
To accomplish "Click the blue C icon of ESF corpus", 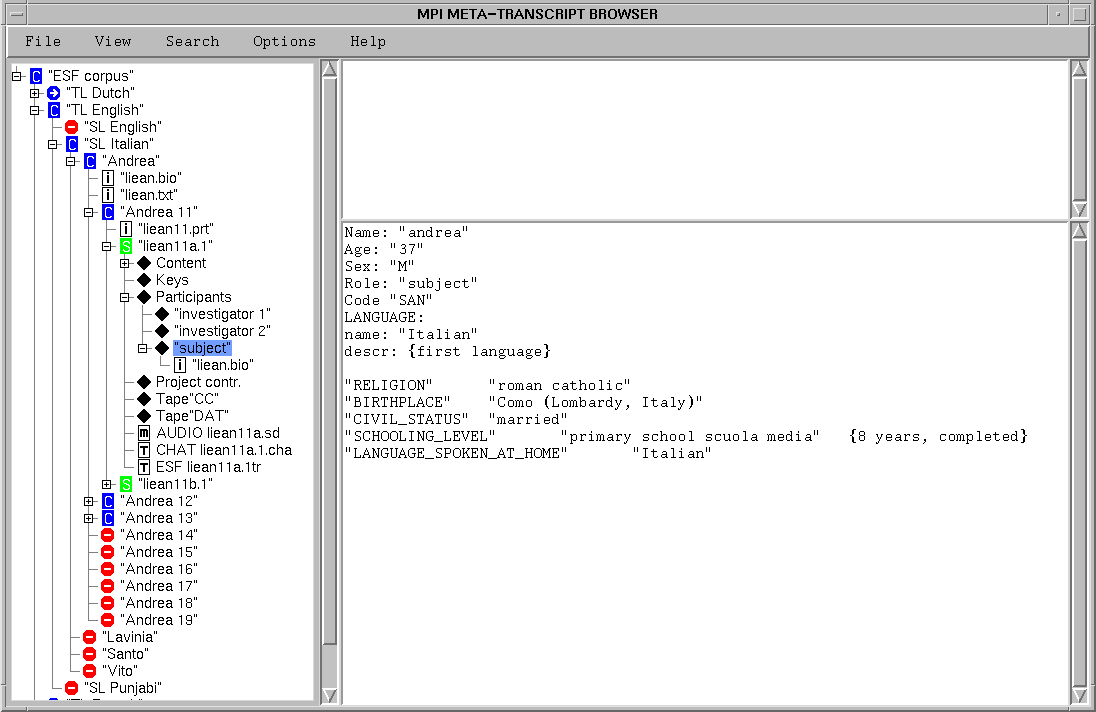I will (36, 76).
